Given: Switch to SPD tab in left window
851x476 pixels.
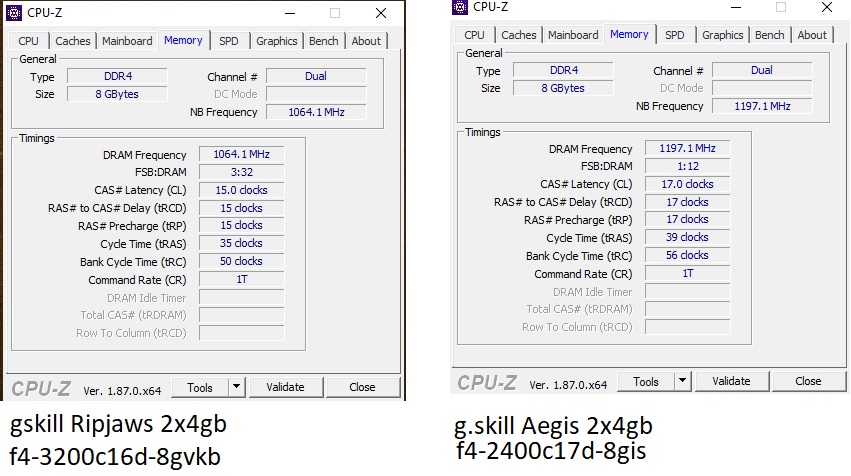Looking at the screenshot, I should click(x=228, y=41).
